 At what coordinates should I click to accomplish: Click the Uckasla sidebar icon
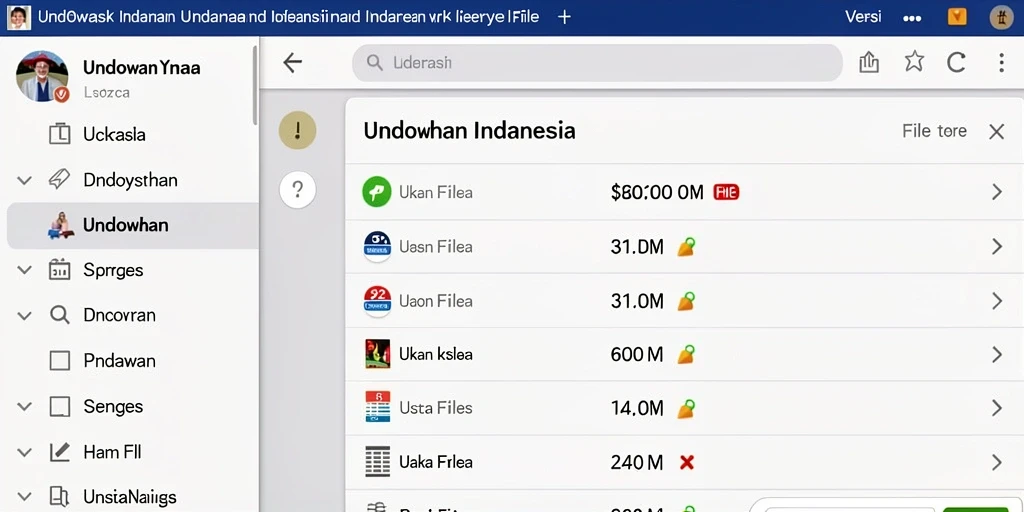point(59,134)
